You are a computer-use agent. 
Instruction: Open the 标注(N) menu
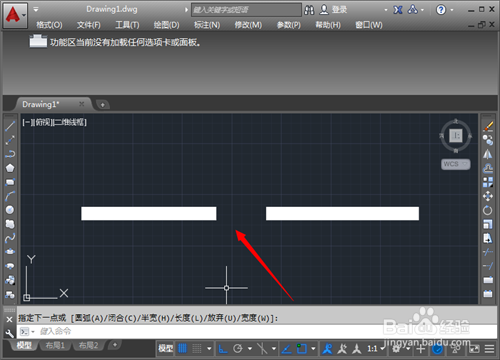(x=207, y=25)
